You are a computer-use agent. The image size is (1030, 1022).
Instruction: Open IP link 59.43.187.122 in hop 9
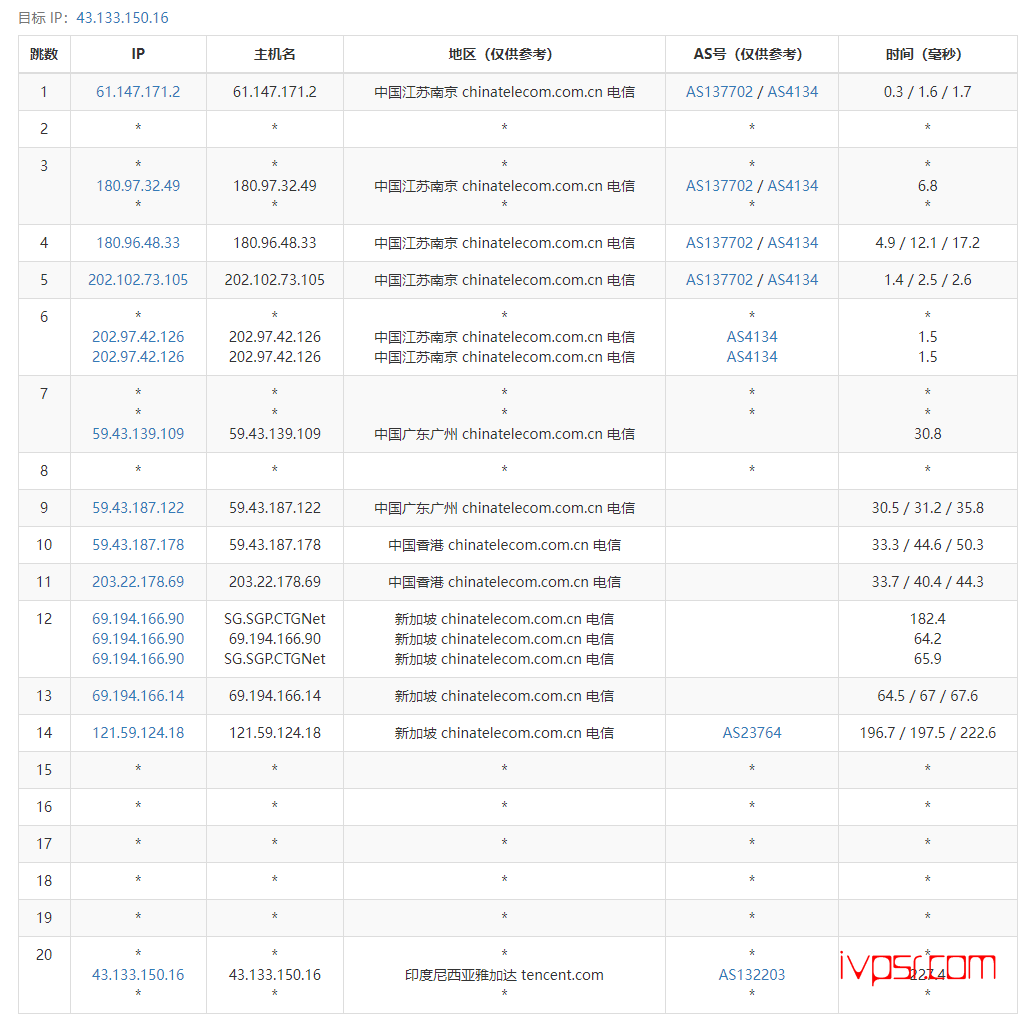(x=138, y=508)
